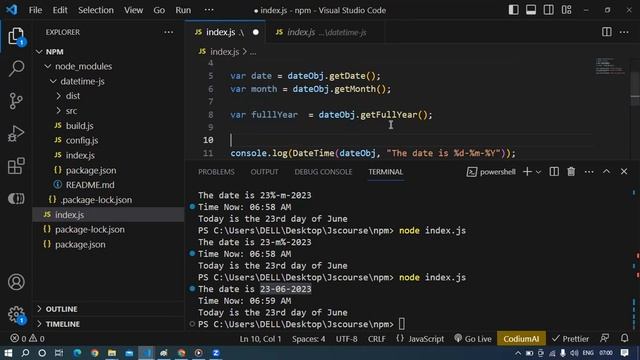Switch to the PROBLEMS tab
This screenshot has height=360, width=640.
(216, 172)
